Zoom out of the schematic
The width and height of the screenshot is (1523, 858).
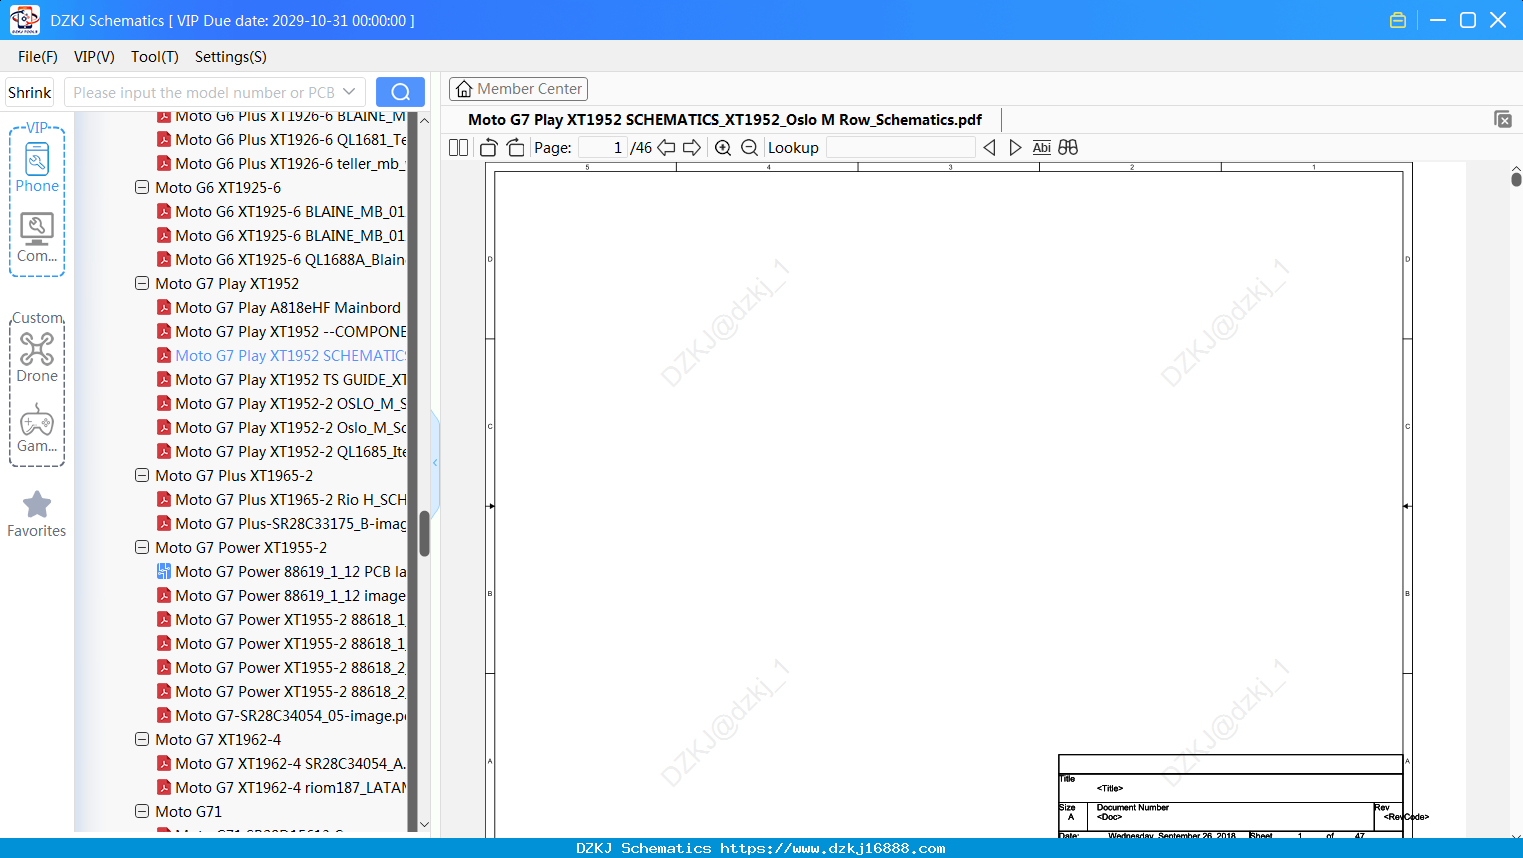[x=749, y=148]
